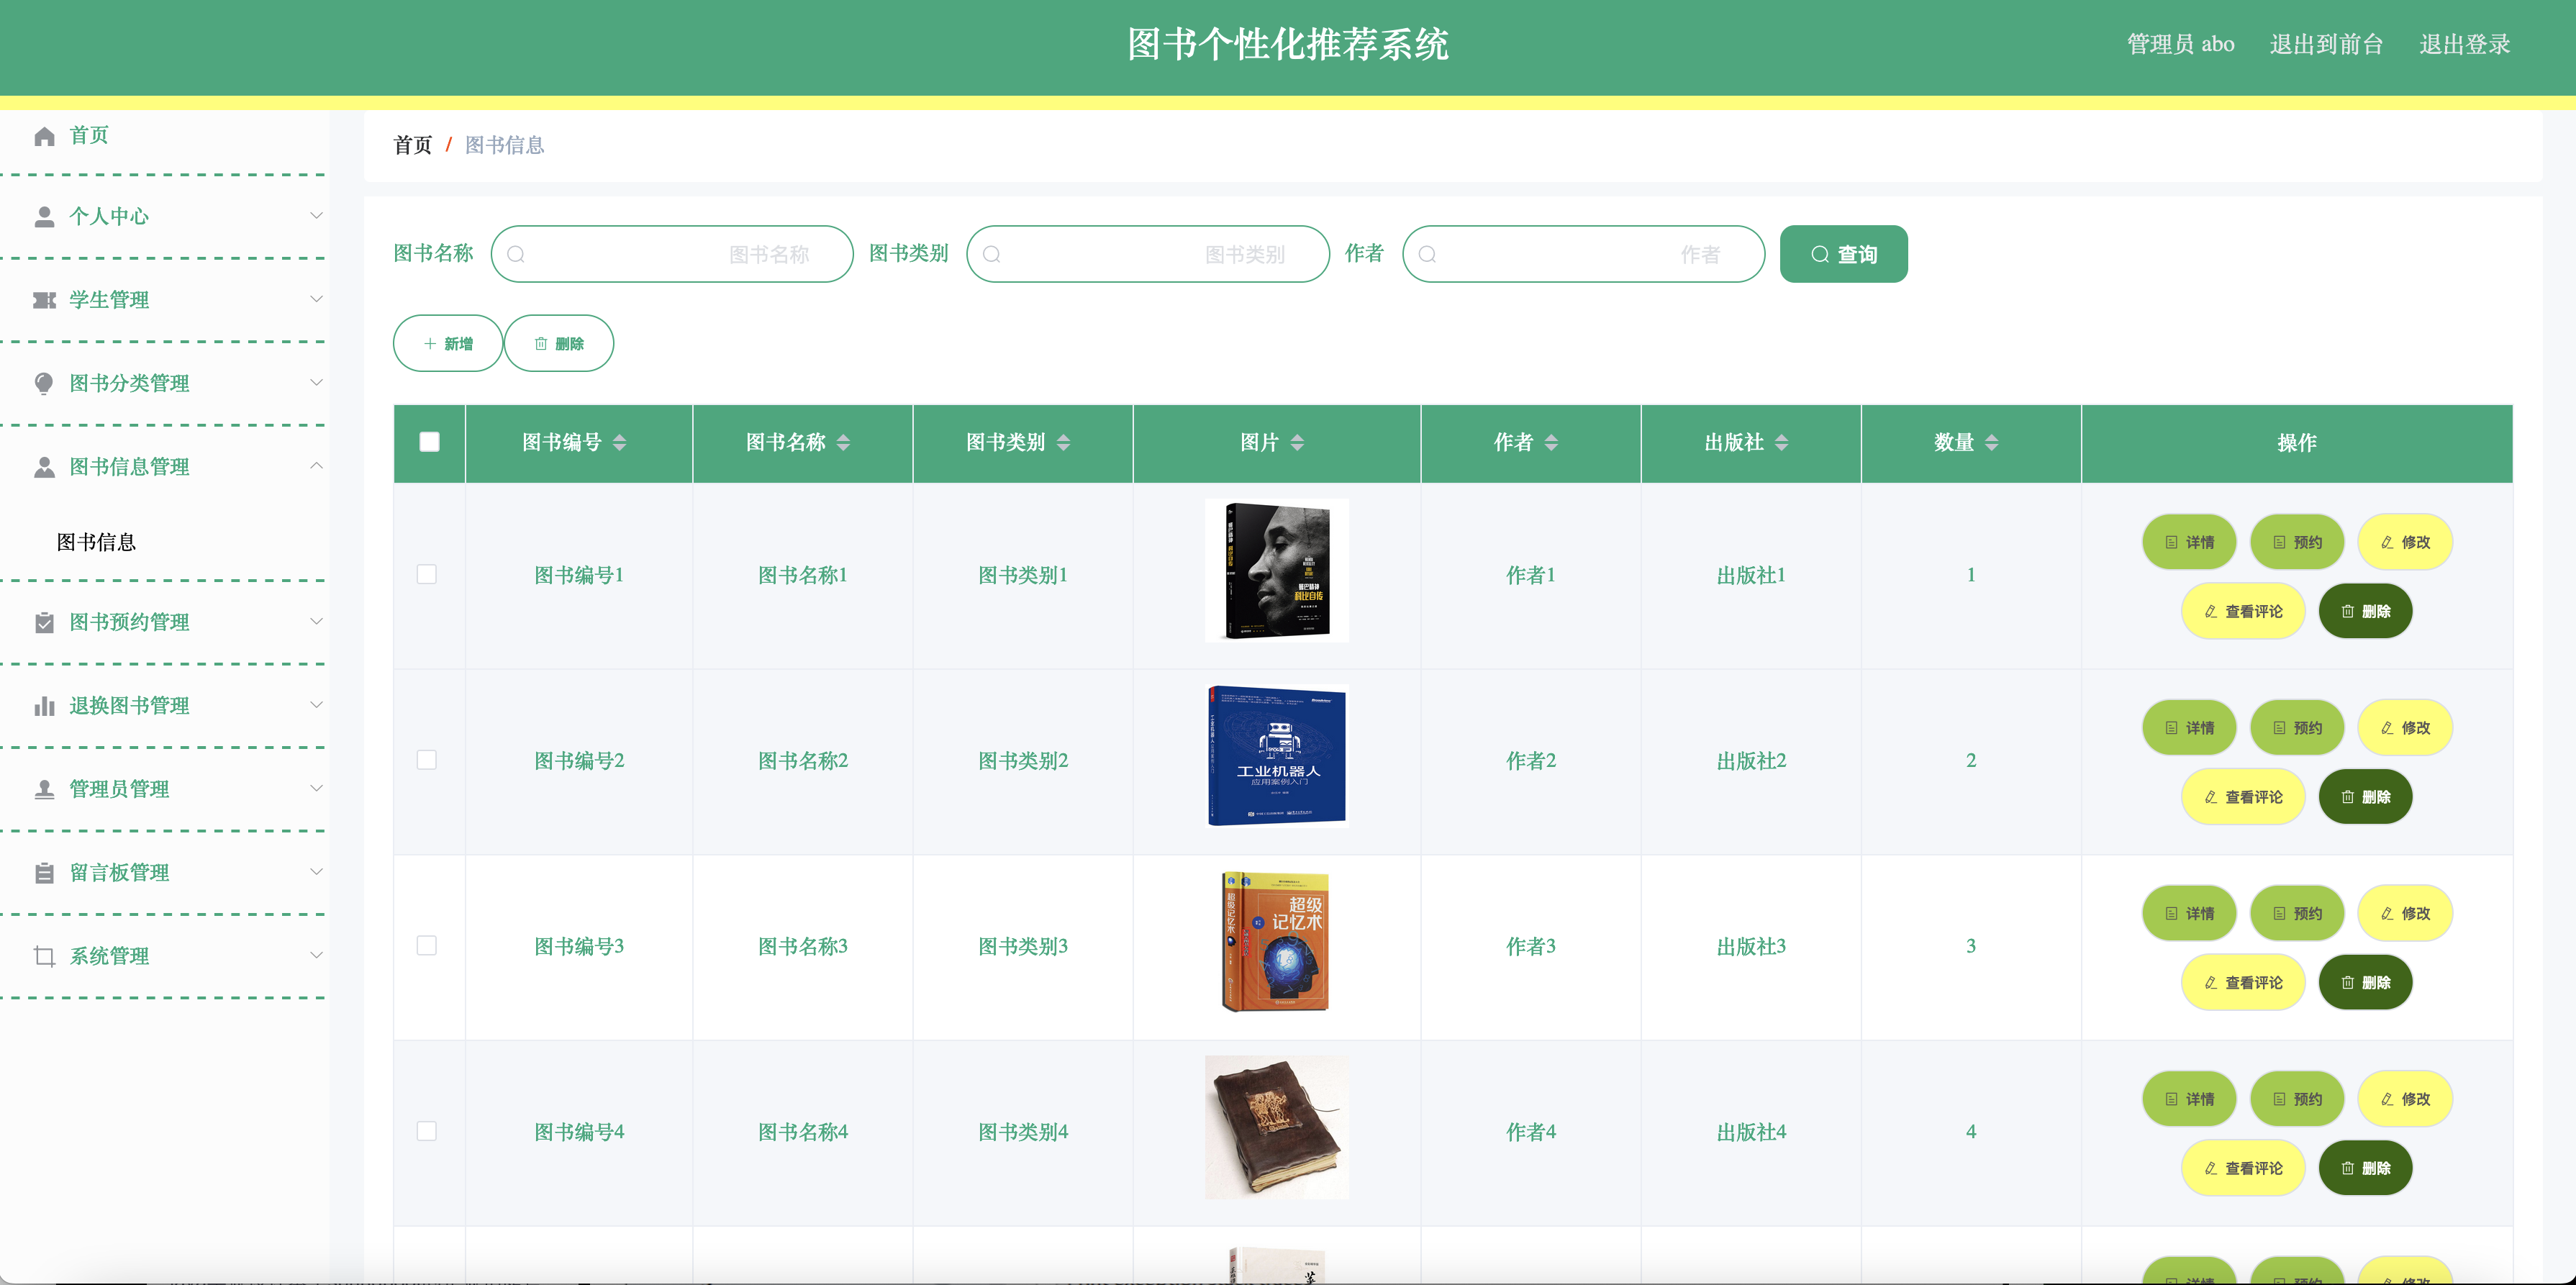Click the search icon in 图书名称 field
The width and height of the screenshot is (2576, 1285).
click(516, 255)
